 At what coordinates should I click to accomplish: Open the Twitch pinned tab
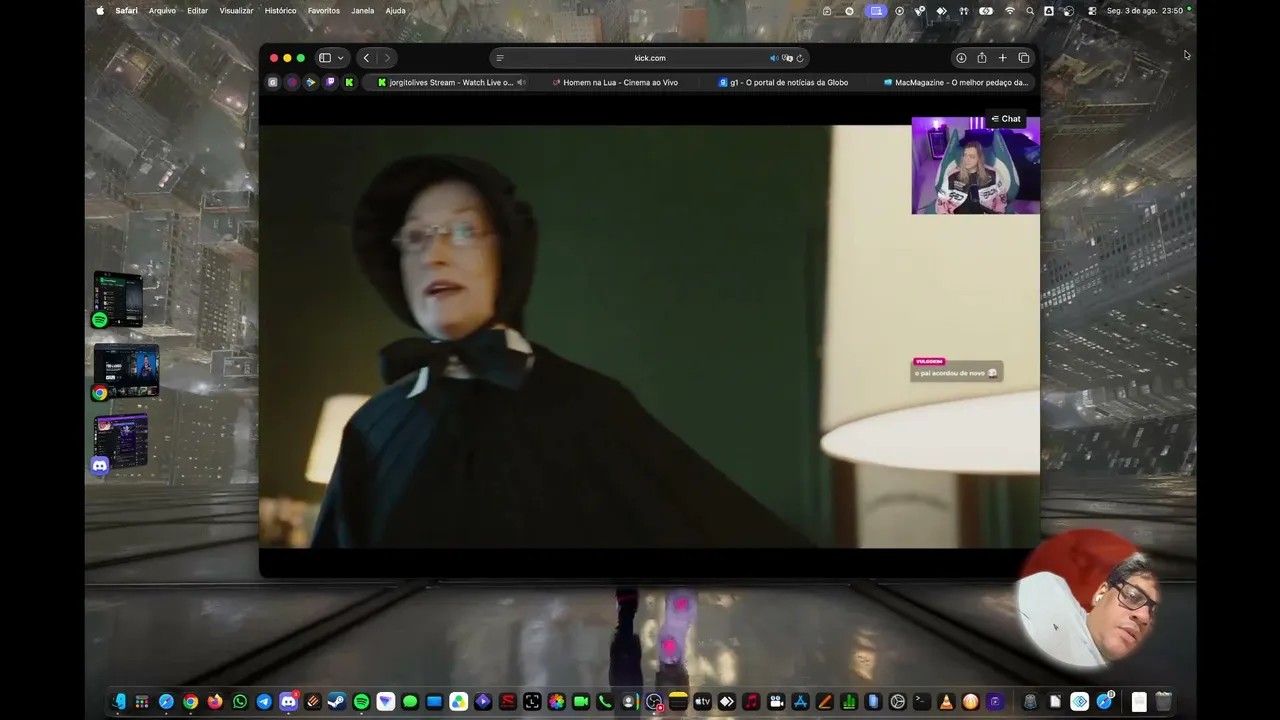330,82
